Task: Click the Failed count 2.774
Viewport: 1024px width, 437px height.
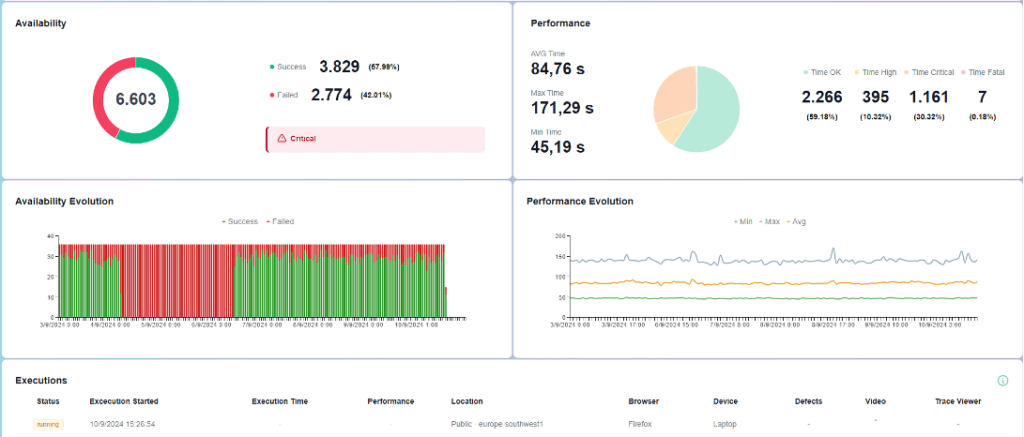Action: (x=331, y=95)
